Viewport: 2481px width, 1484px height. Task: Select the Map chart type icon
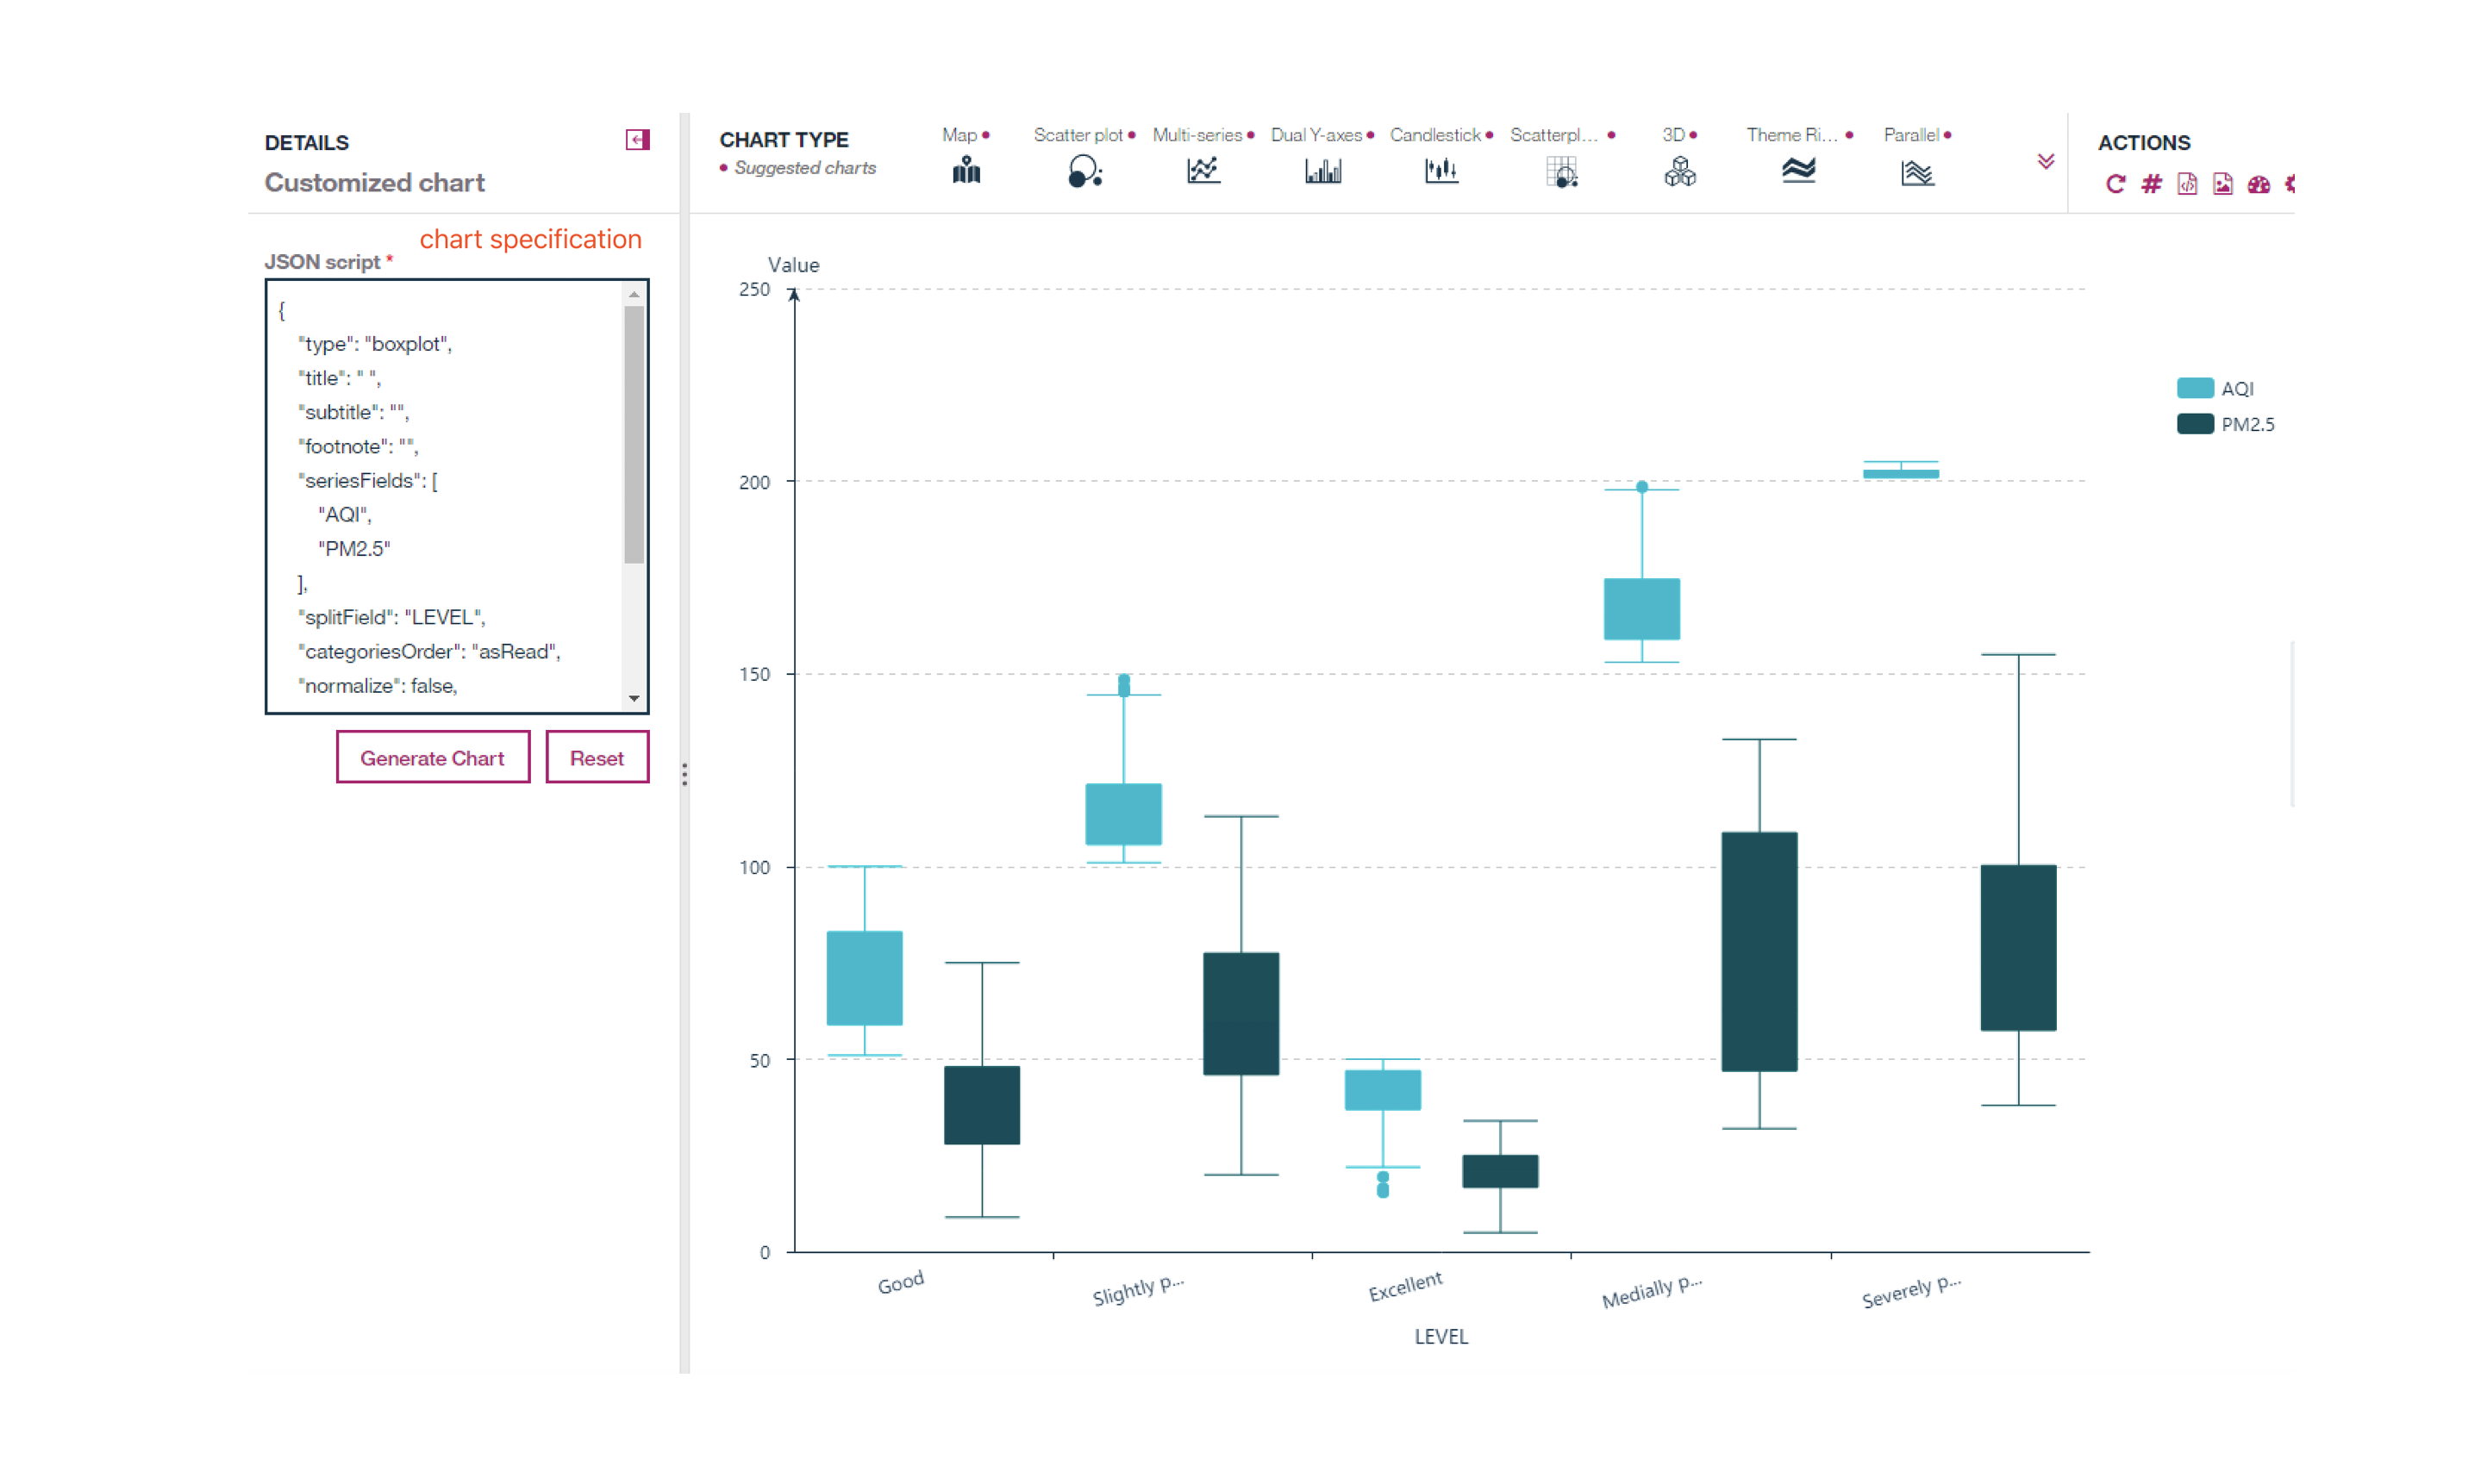click(x=966, y=171)
